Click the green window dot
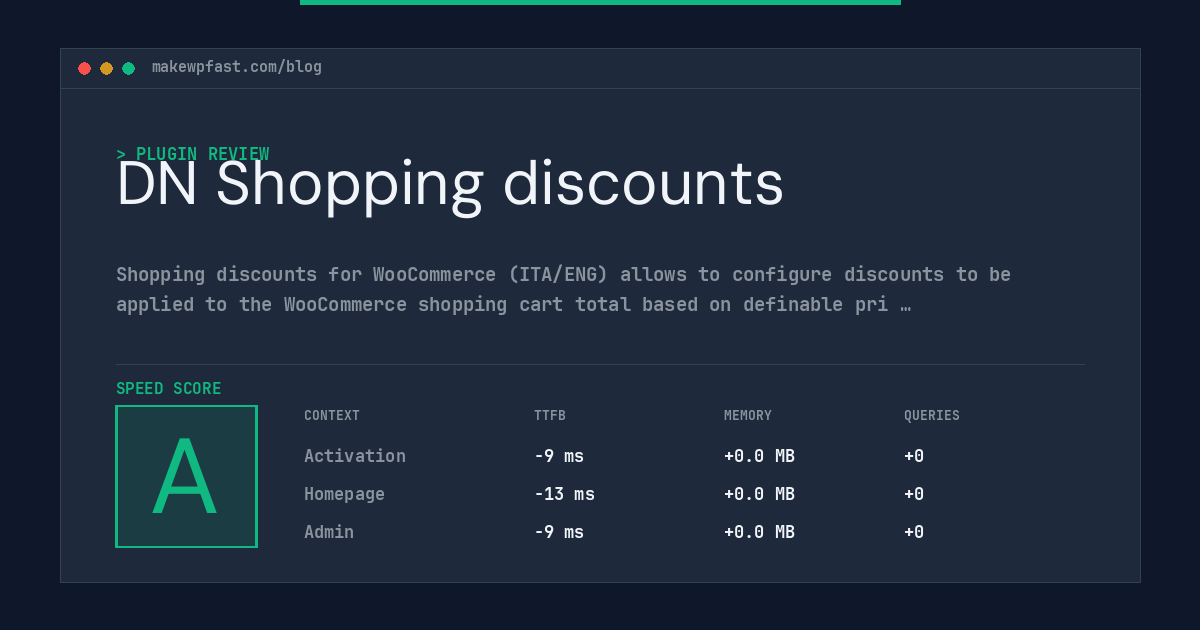This screenshot has height=630, width=1200. tap(128, 68)
